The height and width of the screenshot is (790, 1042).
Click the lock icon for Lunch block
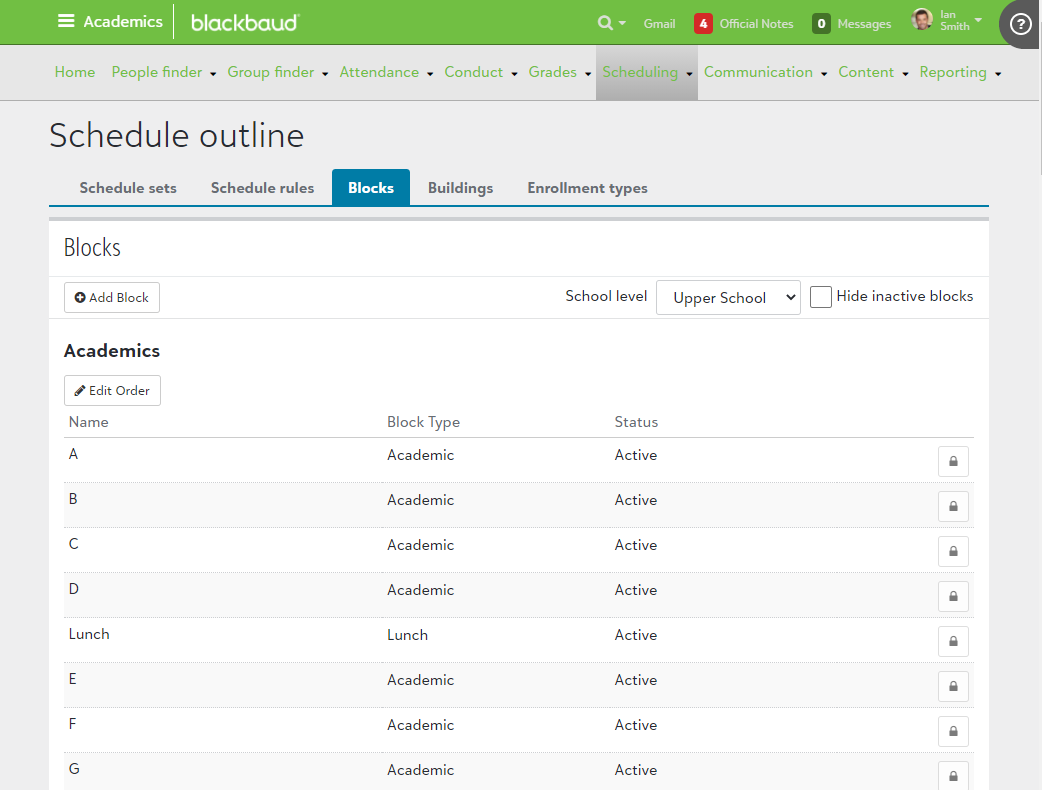coord(953,641)
